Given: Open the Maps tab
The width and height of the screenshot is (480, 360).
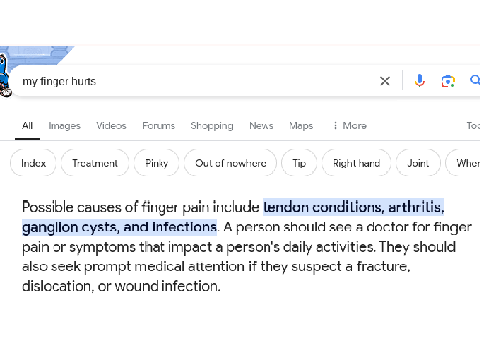Looking at the screenshot, I should (x=301, y=126).
